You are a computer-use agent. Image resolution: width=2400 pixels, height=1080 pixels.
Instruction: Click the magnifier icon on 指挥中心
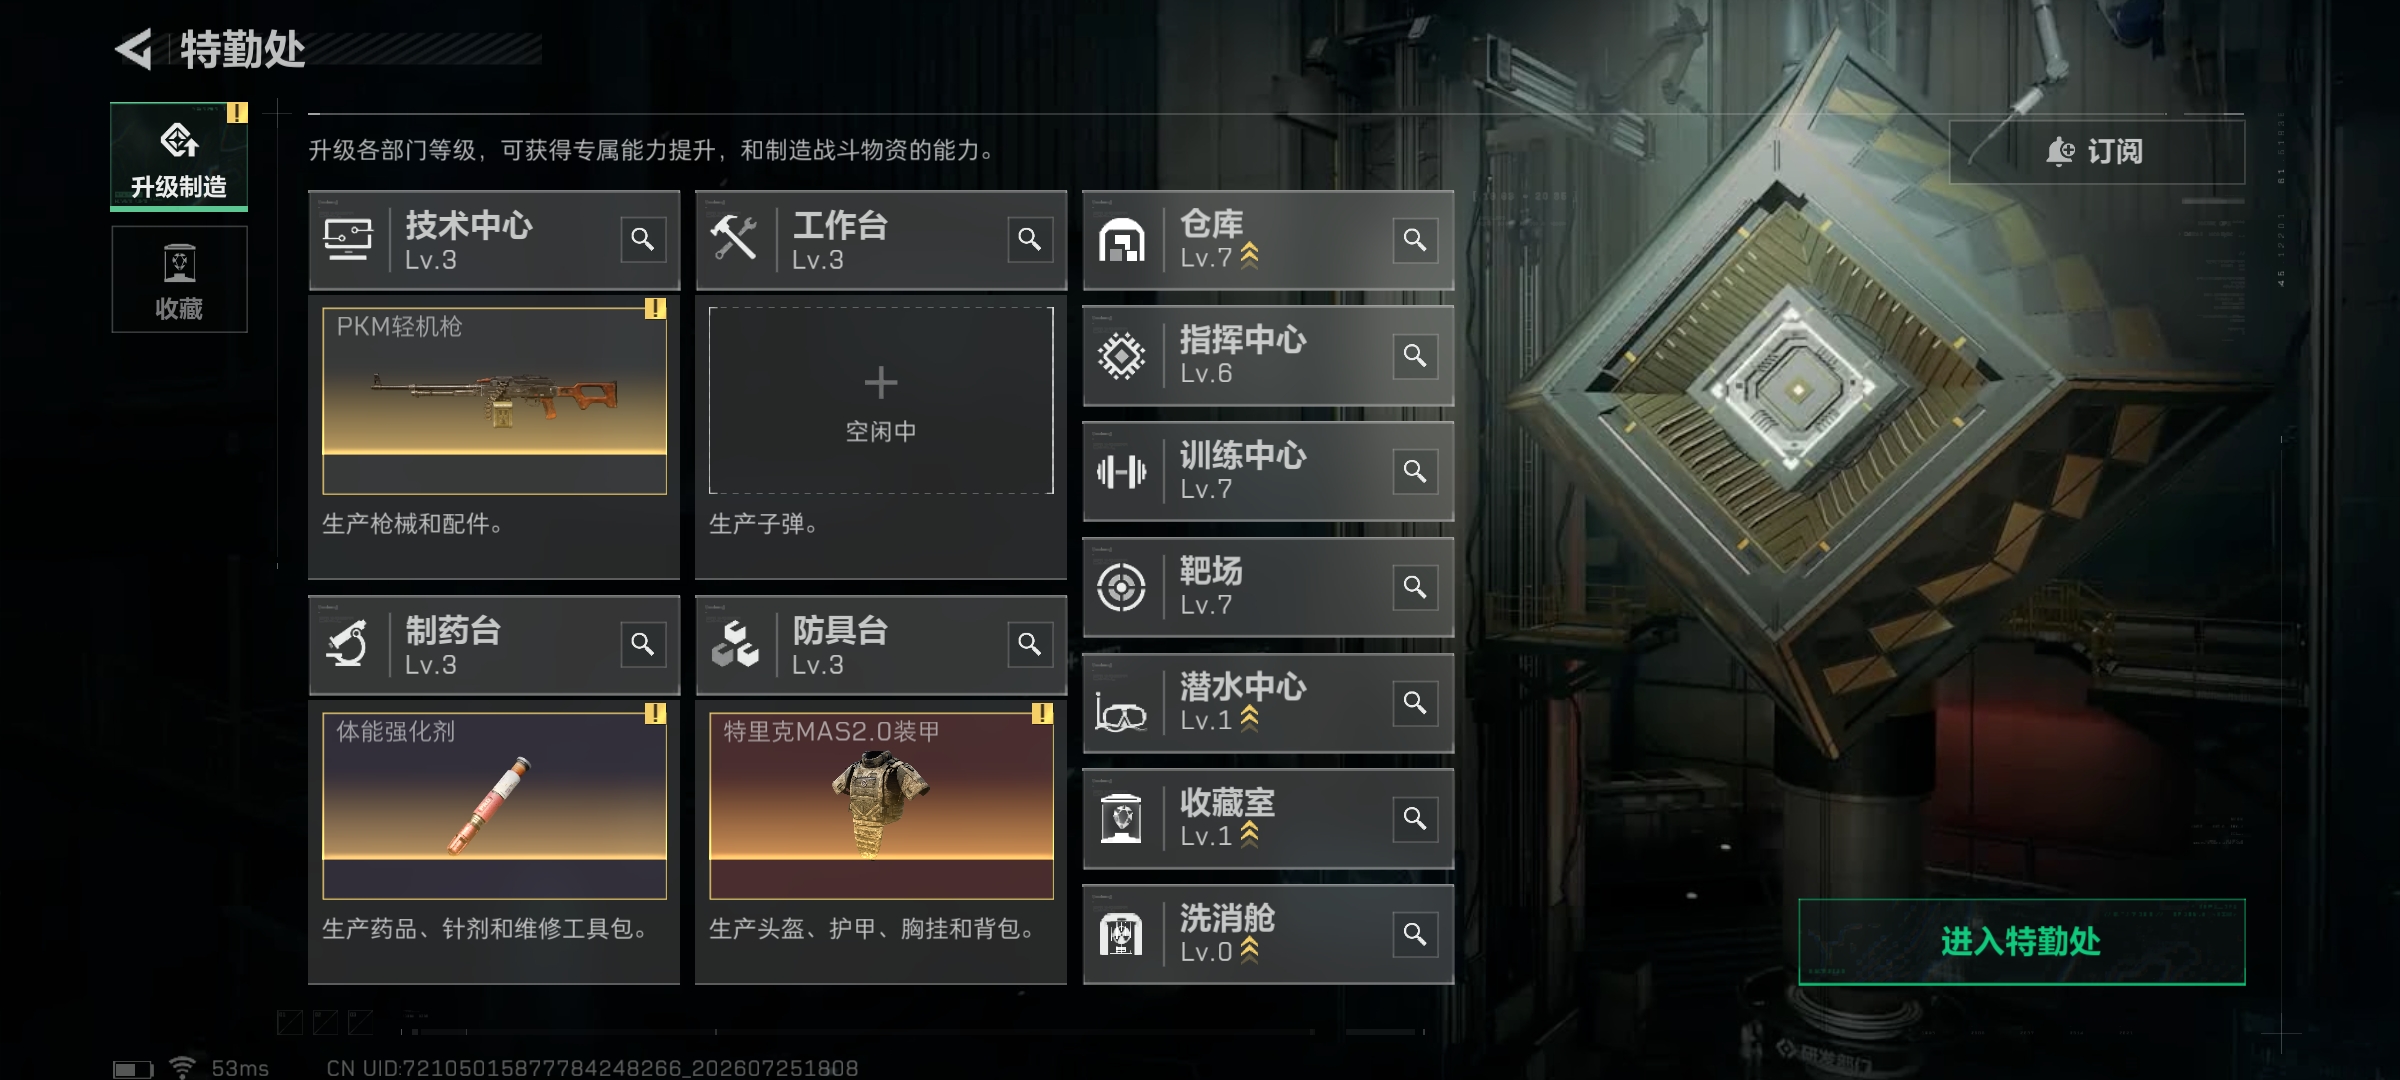tap(1415, 356)
